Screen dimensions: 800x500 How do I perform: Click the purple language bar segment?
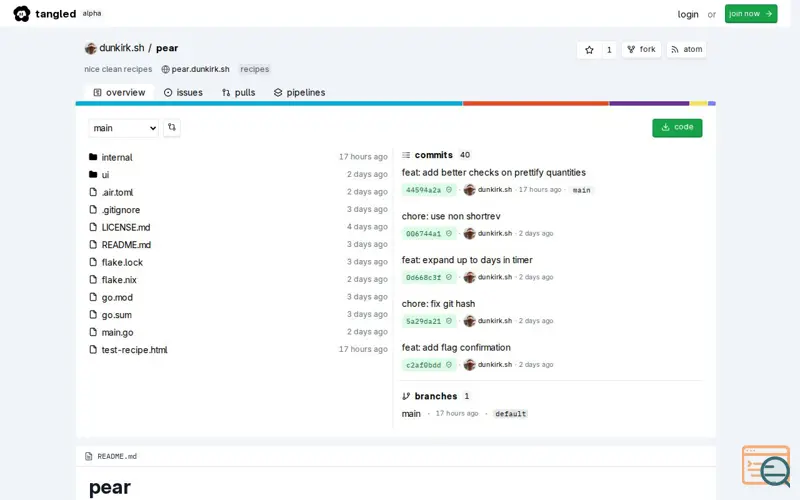649,104
